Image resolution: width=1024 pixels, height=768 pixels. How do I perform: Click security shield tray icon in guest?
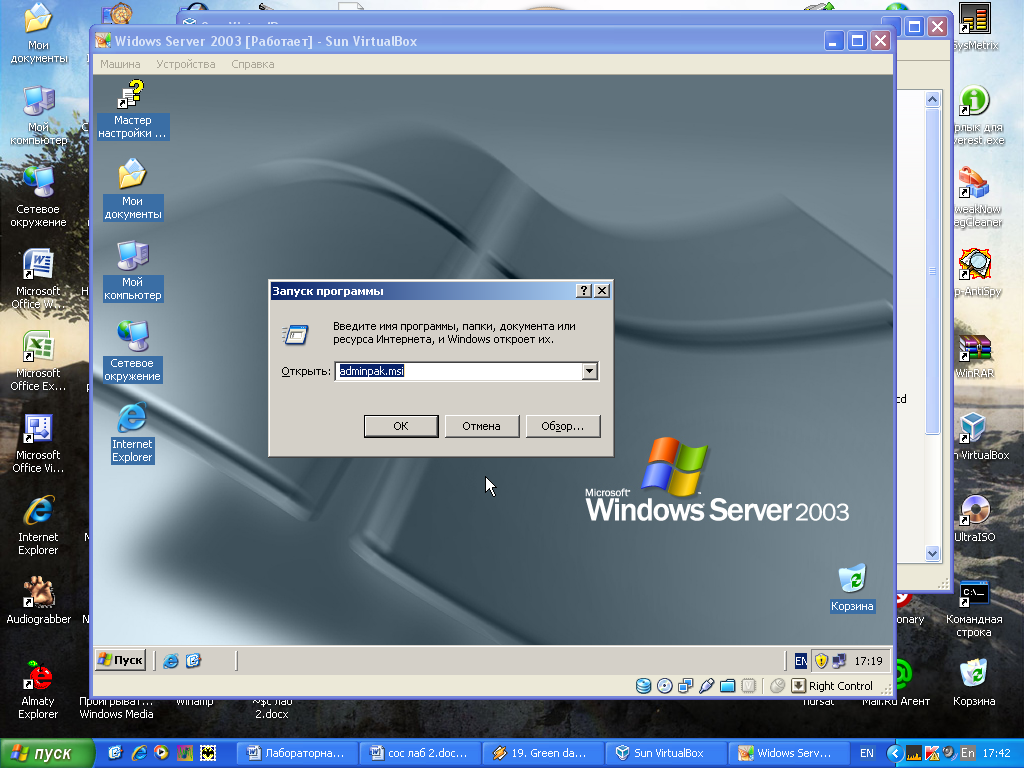pyautogui.click(x=821, y=661)
